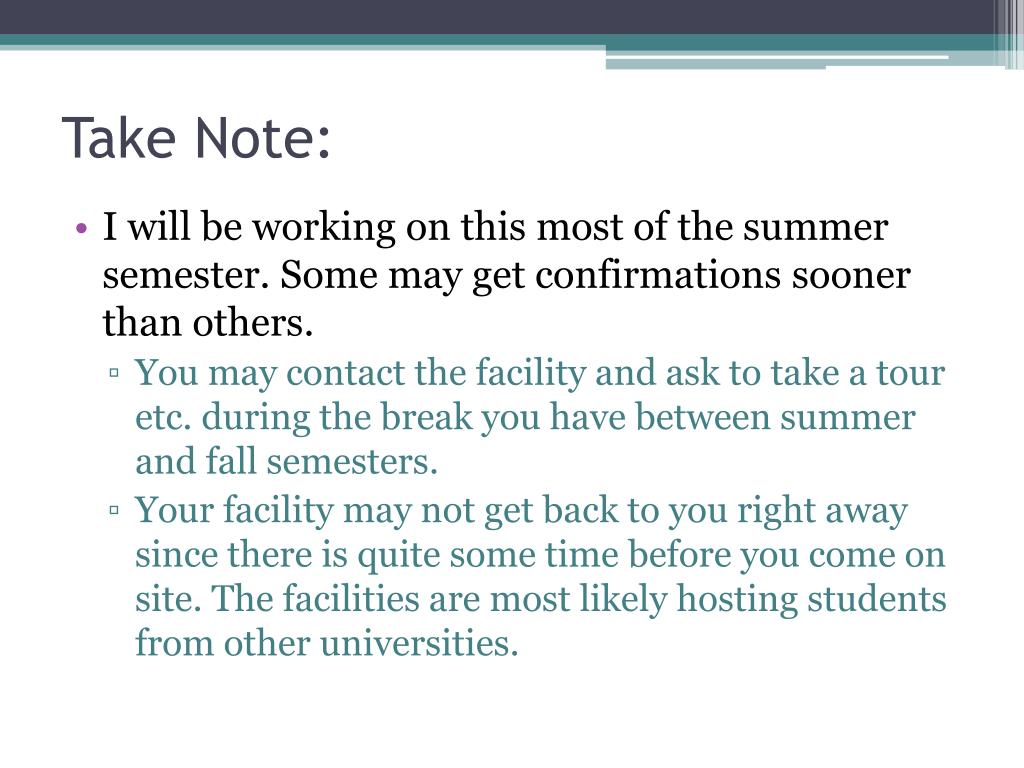
Task: Click the 'Take Note:' slide title
Action: (x=197, y=138)
